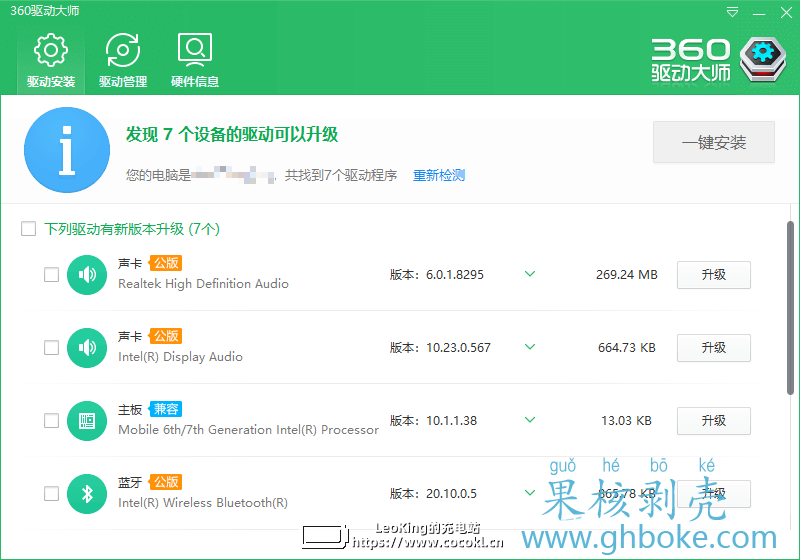Expand version dropdown for 6.0.1.8295
The image size is (800, 560).
coord(530,274)
